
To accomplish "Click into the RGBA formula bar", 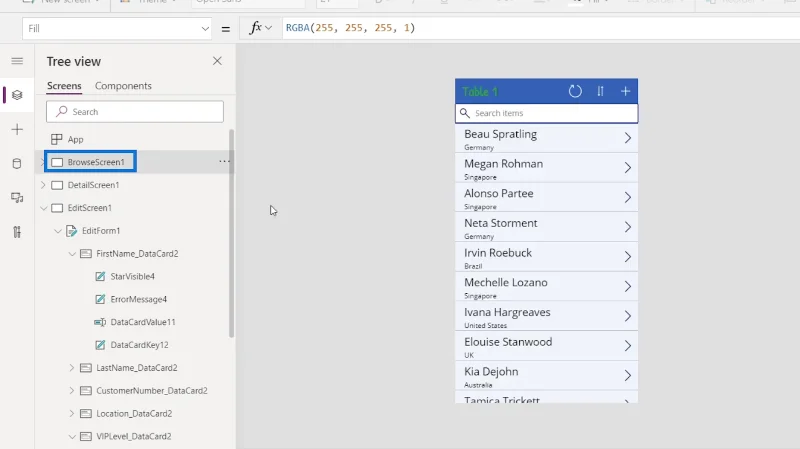I will [x=541, y=28].
